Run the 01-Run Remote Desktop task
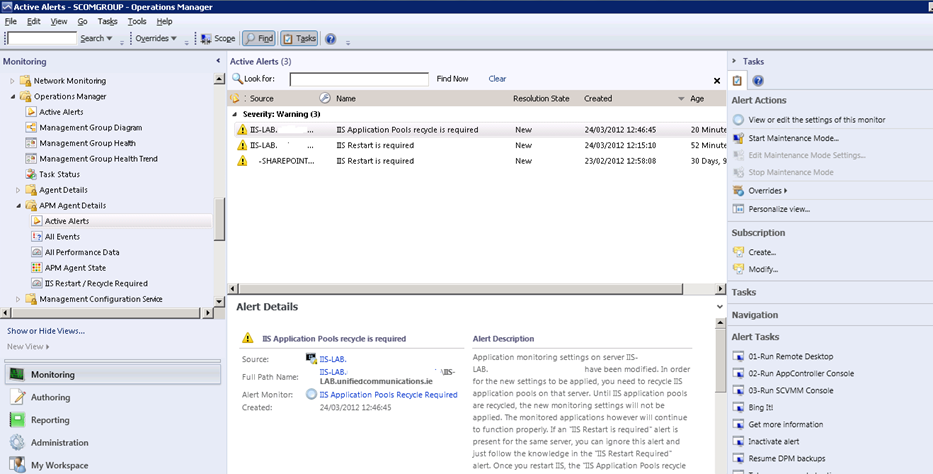 tap(790, 356)
